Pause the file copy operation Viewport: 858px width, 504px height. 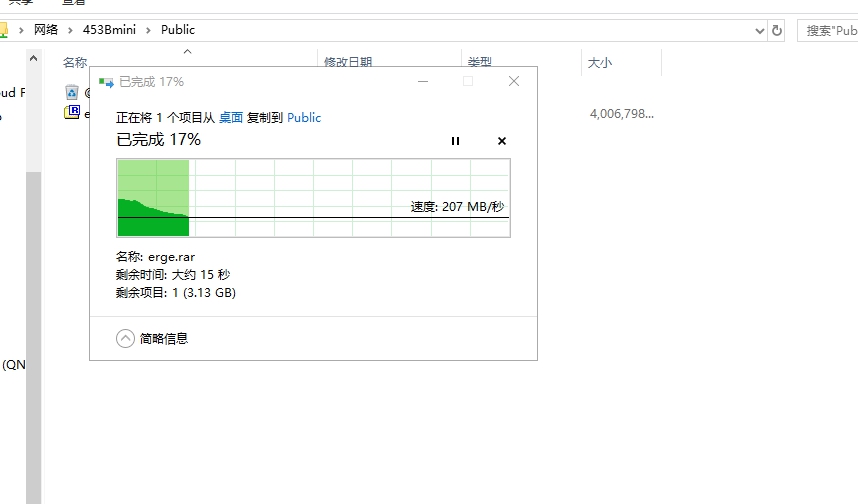[x=455, y=141]
